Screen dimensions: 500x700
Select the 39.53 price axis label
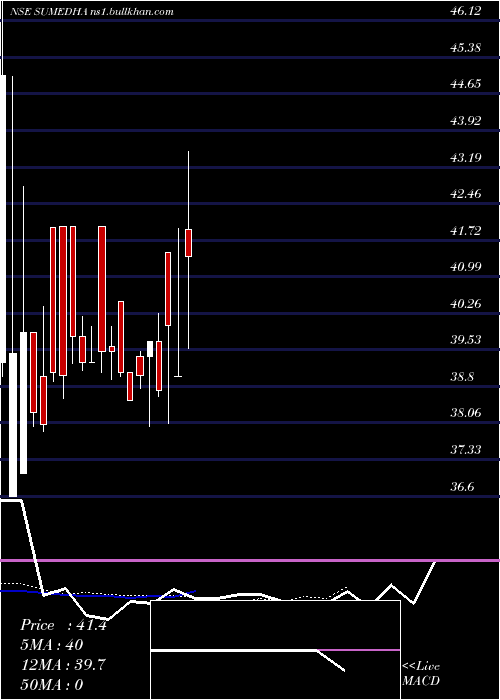(x=466, y=340)
